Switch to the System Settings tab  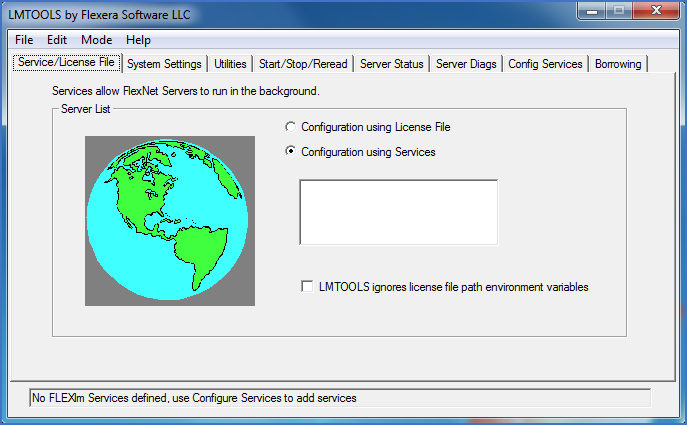coord(164,64)
